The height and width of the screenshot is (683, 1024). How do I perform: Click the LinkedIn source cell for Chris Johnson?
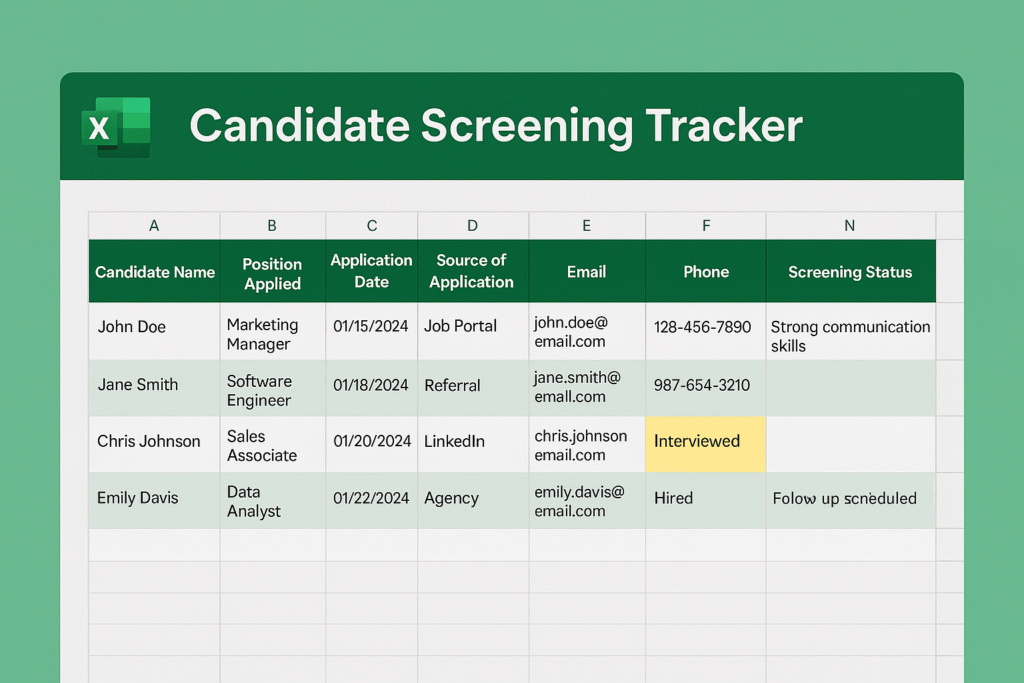point(471,441)
